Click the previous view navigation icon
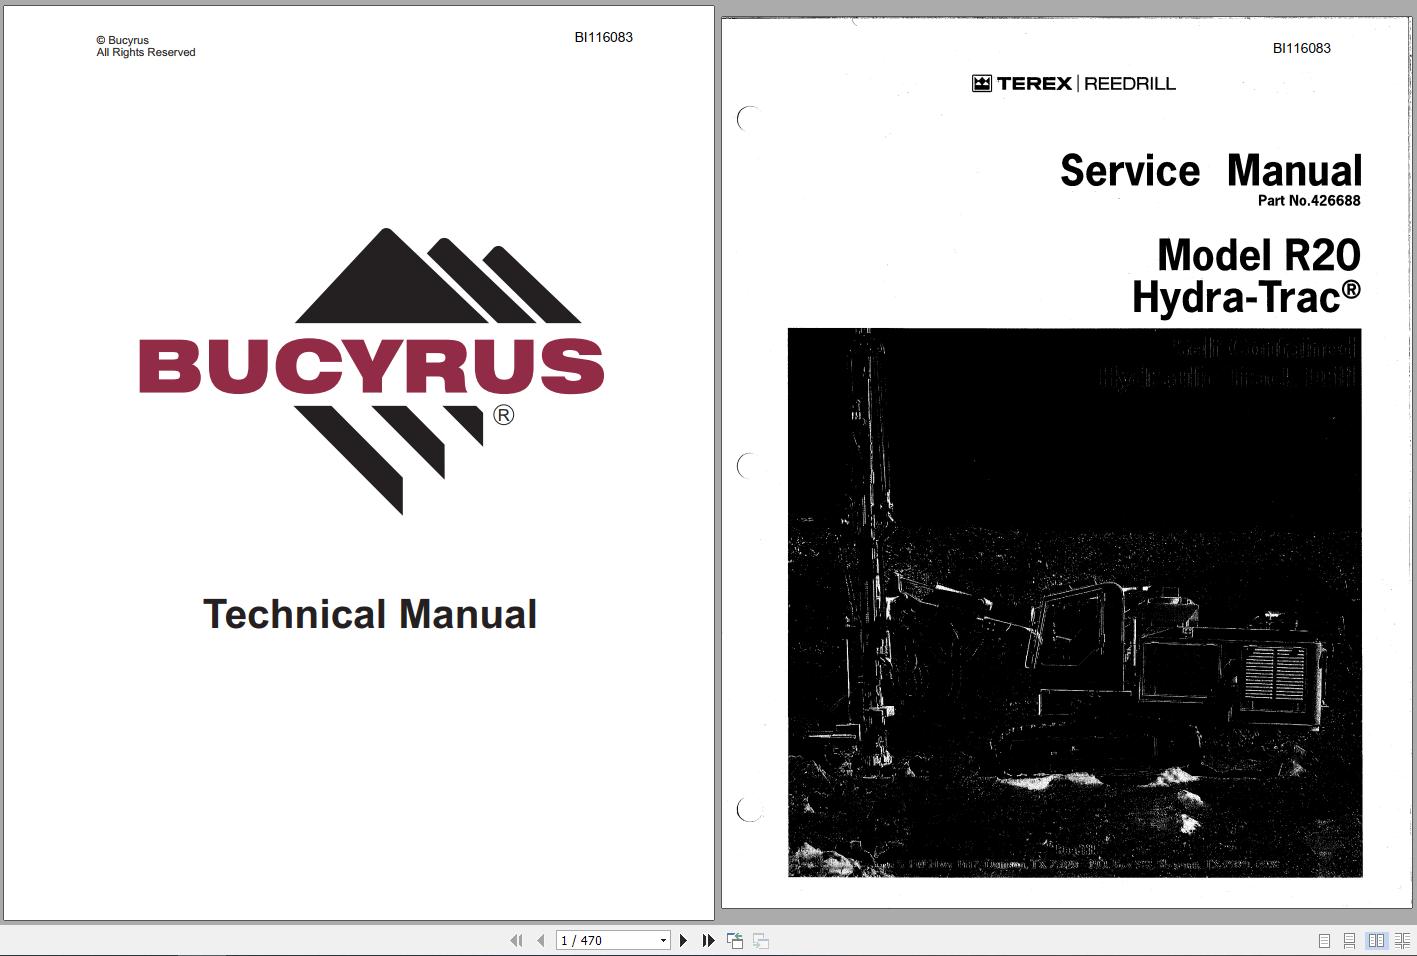The image size is (1417, 956). 735,941
